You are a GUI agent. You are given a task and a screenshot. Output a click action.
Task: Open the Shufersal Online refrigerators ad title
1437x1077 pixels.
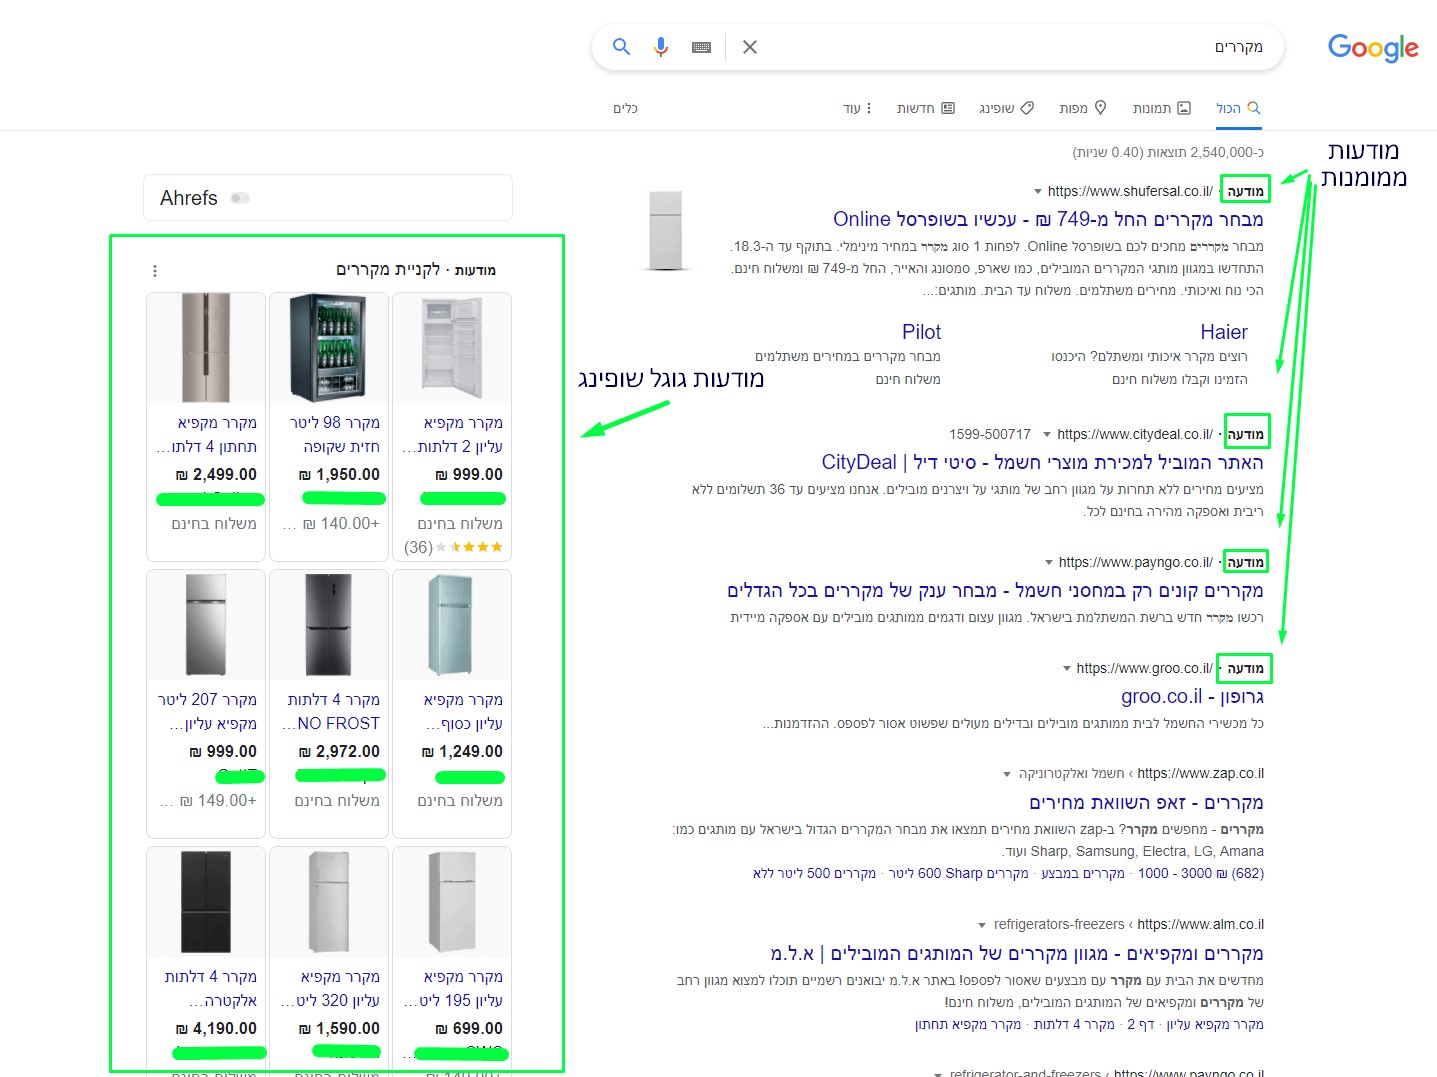(1048, 219)
